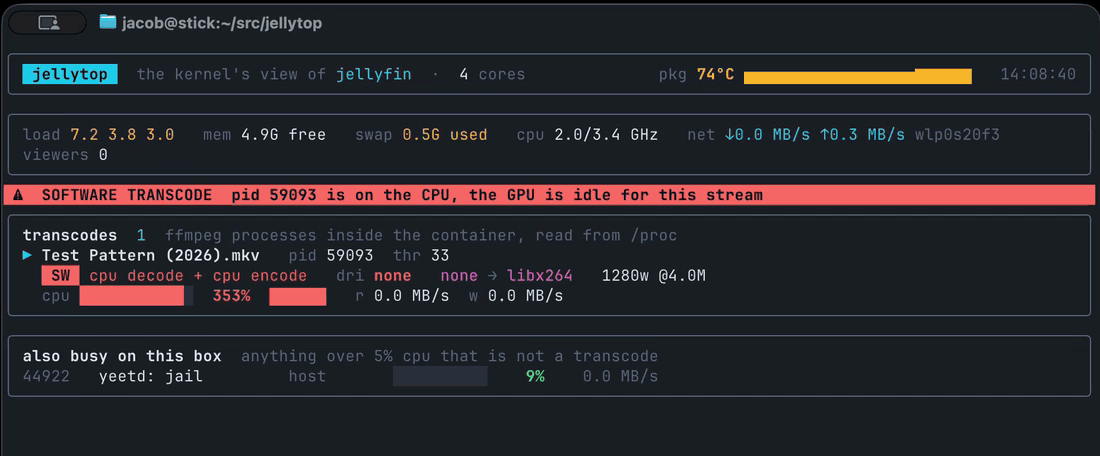1100x456 pixels.
Task: Click the orange package temperature bar
Action: click(857, 76)
